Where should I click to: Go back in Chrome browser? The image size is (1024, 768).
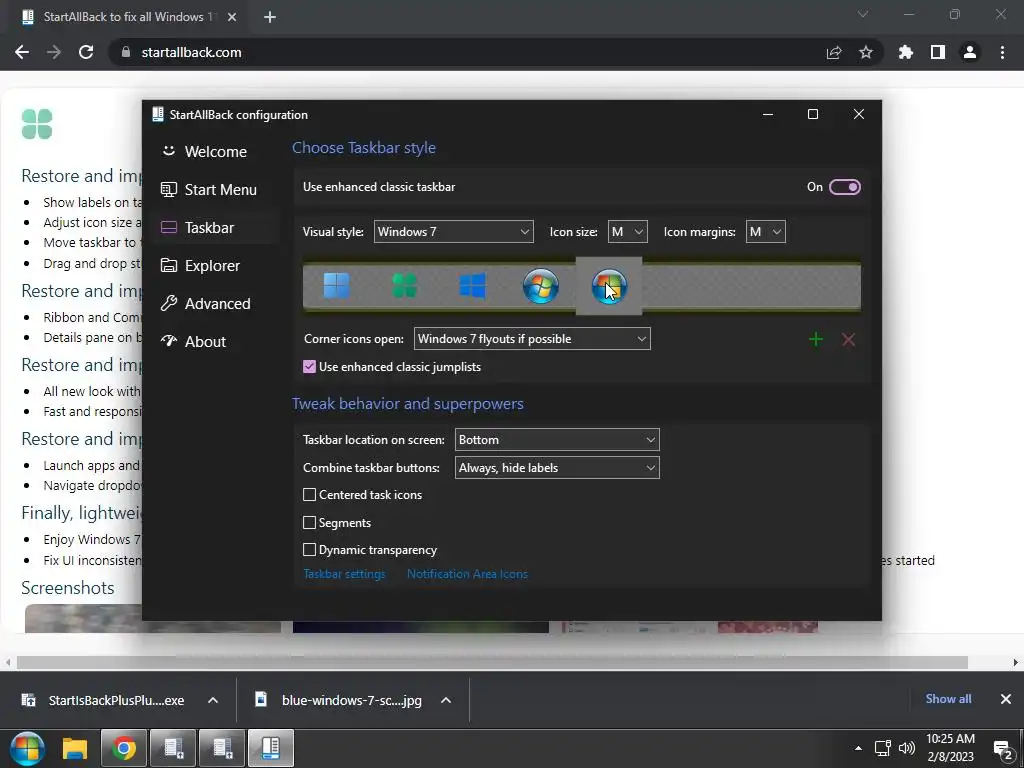pyautogui.click(x=22, y=52)
